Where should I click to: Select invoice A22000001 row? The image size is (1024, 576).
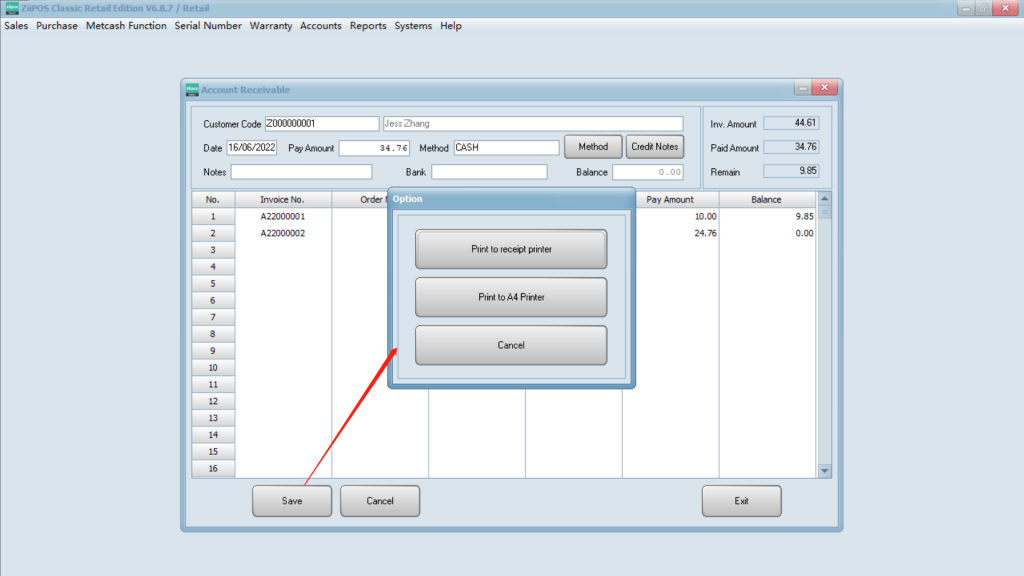click(283, 216)
